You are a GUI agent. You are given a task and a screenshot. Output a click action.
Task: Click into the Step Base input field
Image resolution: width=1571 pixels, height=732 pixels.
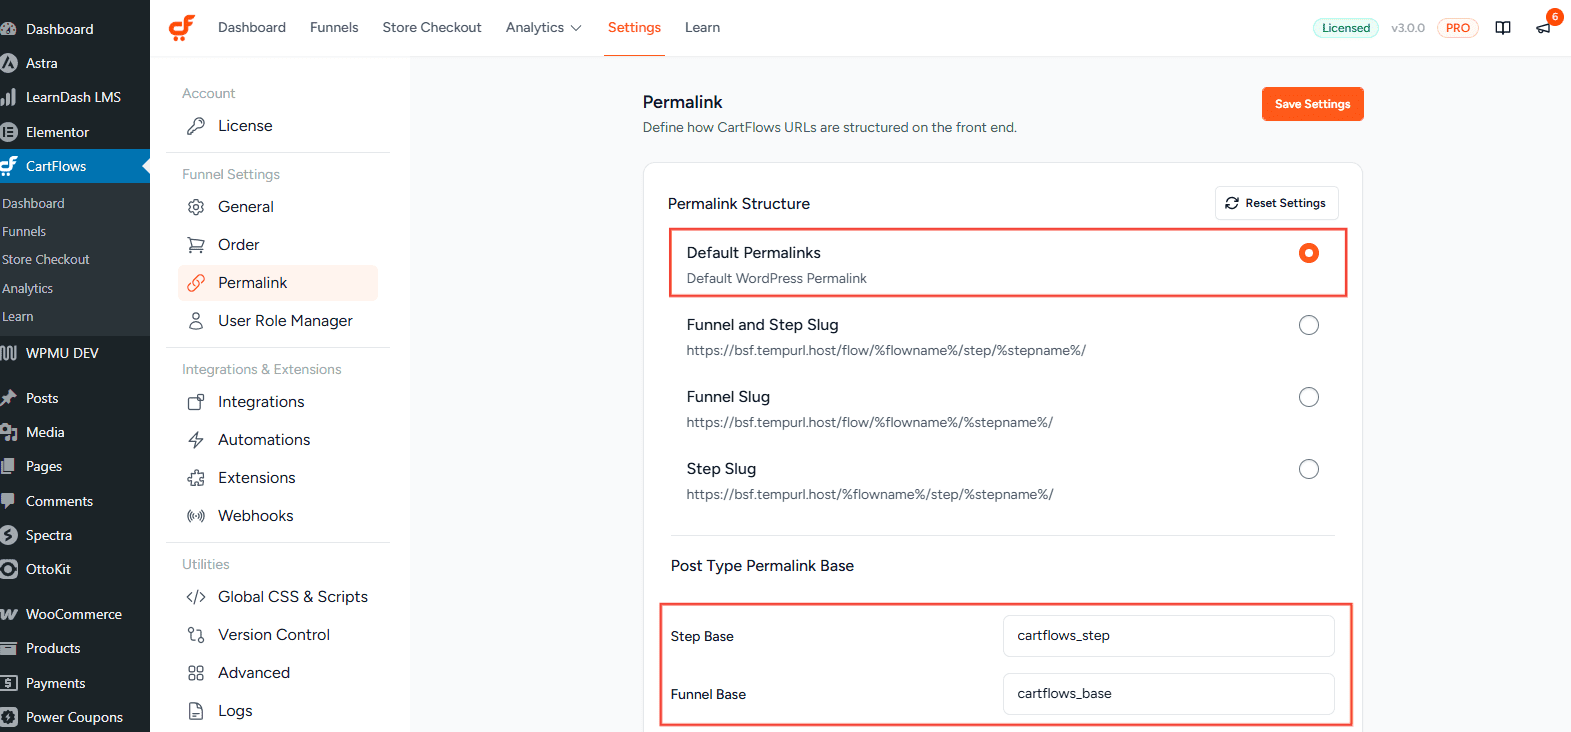[x=1168, y=636]
